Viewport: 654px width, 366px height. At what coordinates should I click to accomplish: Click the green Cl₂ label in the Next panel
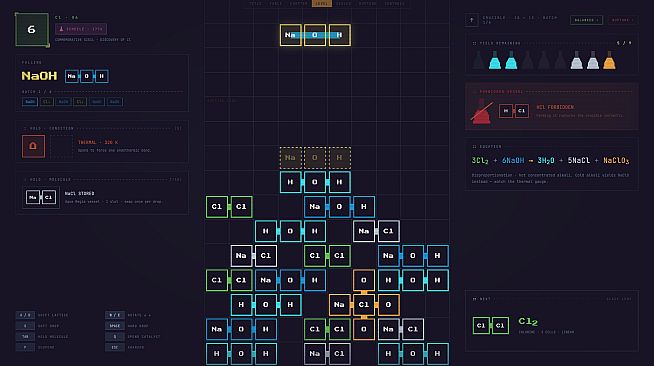528,321
